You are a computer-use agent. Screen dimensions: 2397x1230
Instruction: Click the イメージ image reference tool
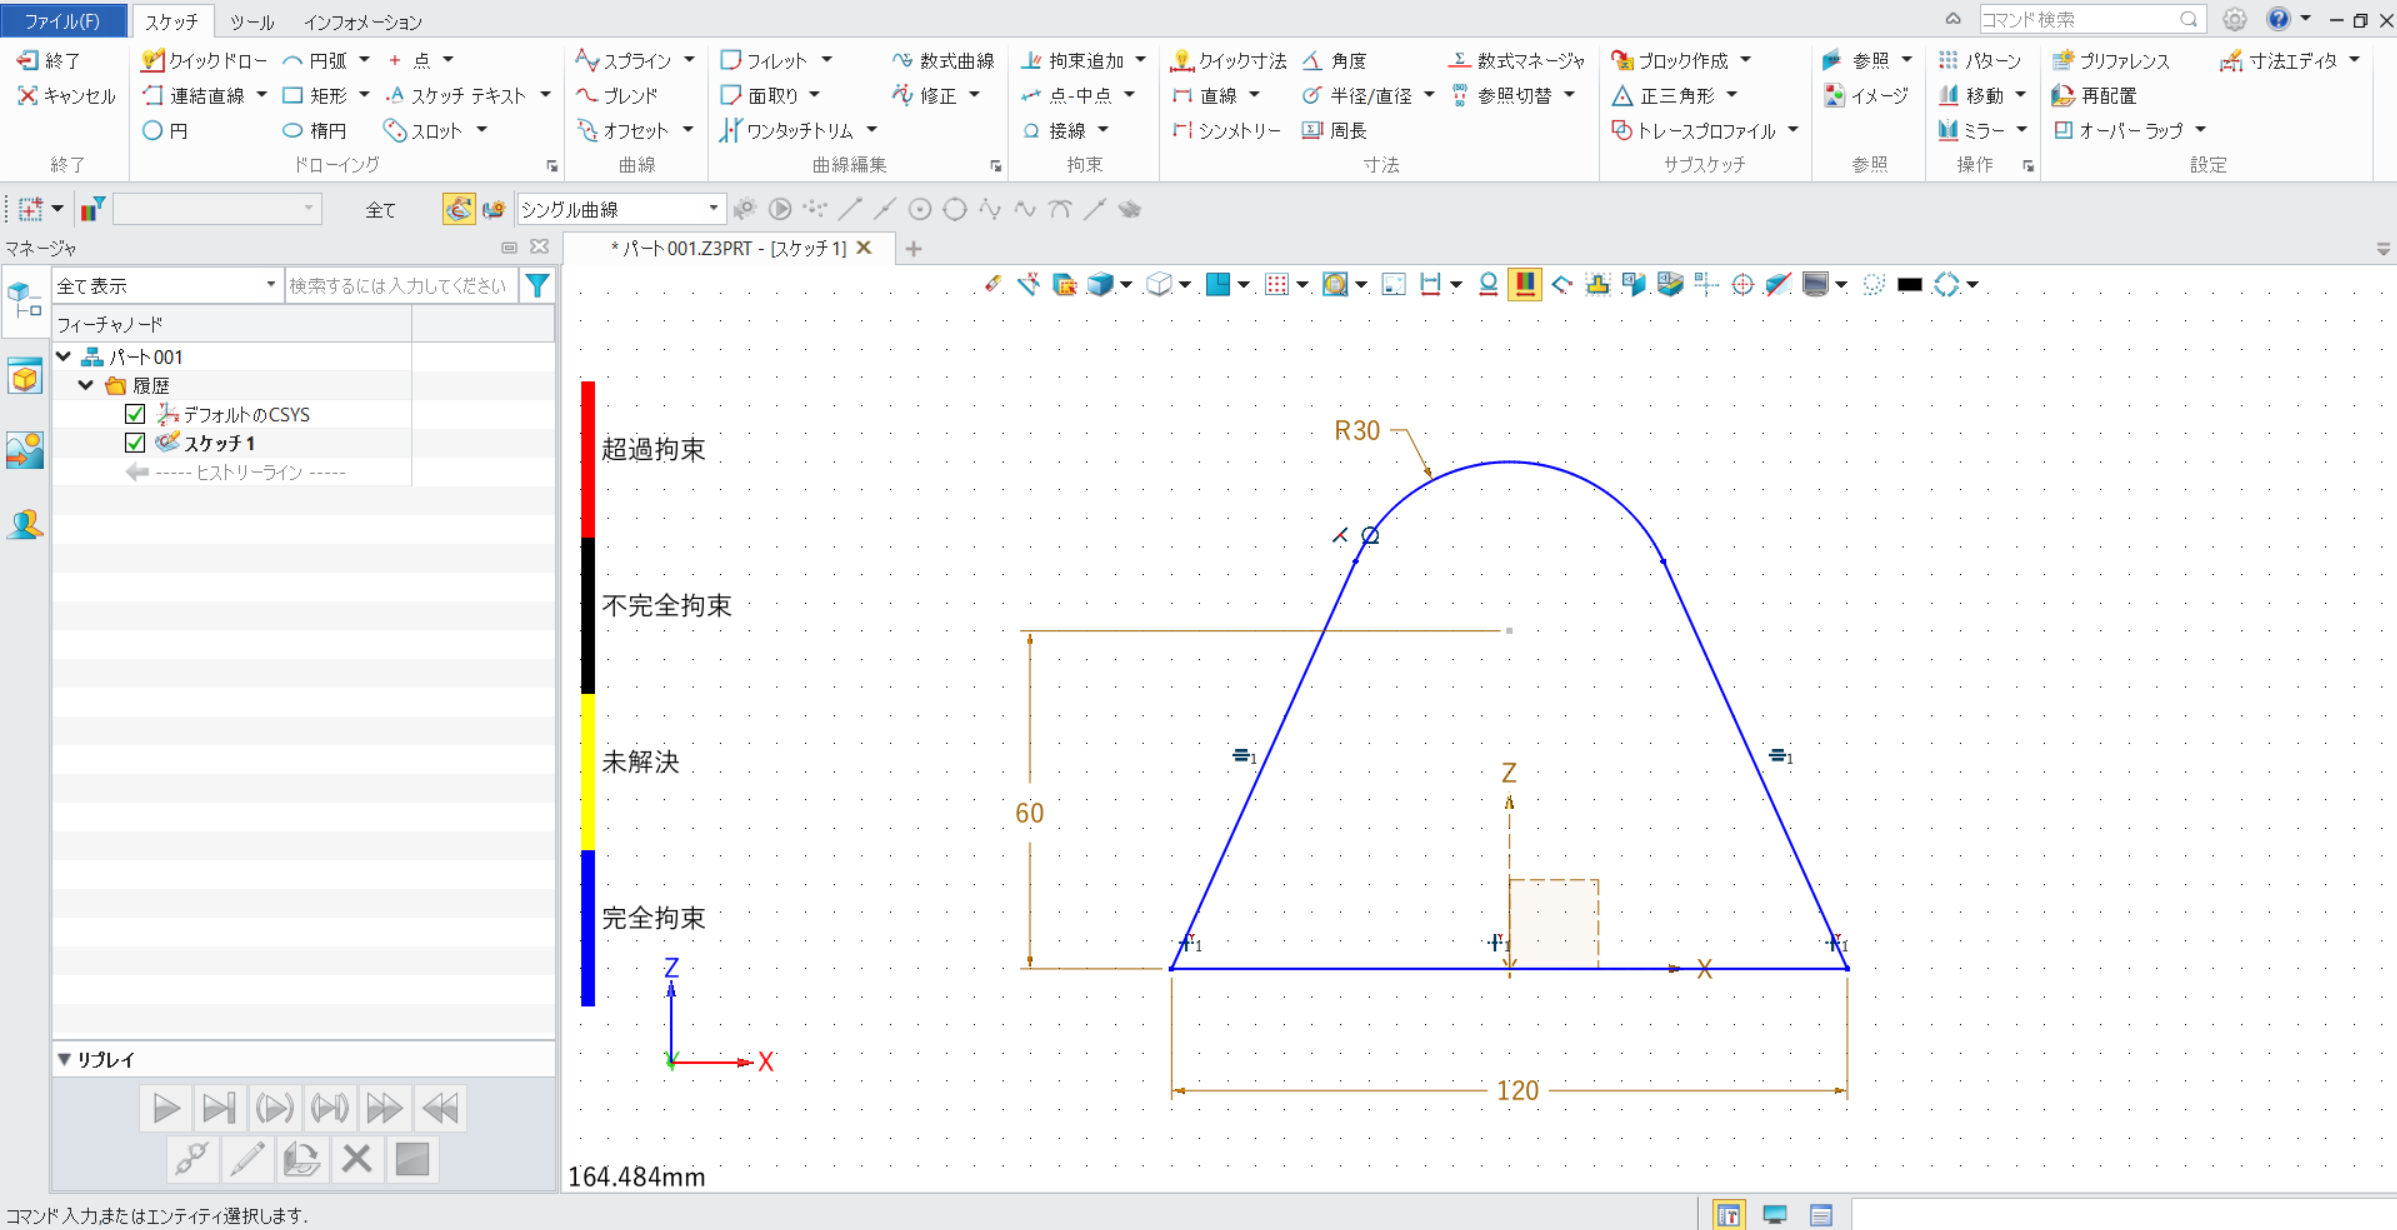(x=1867, y=95)
